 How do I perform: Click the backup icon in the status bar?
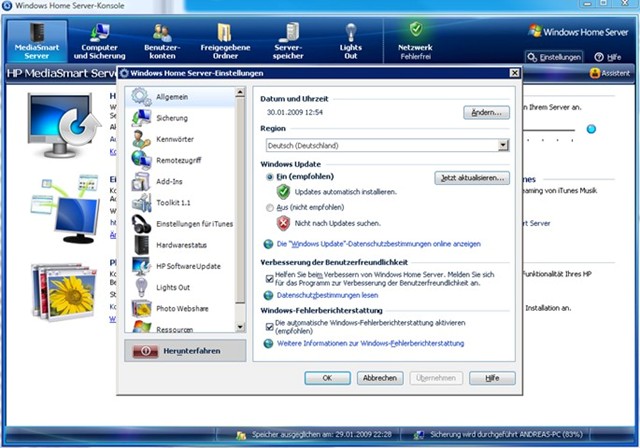pos(418,435)
